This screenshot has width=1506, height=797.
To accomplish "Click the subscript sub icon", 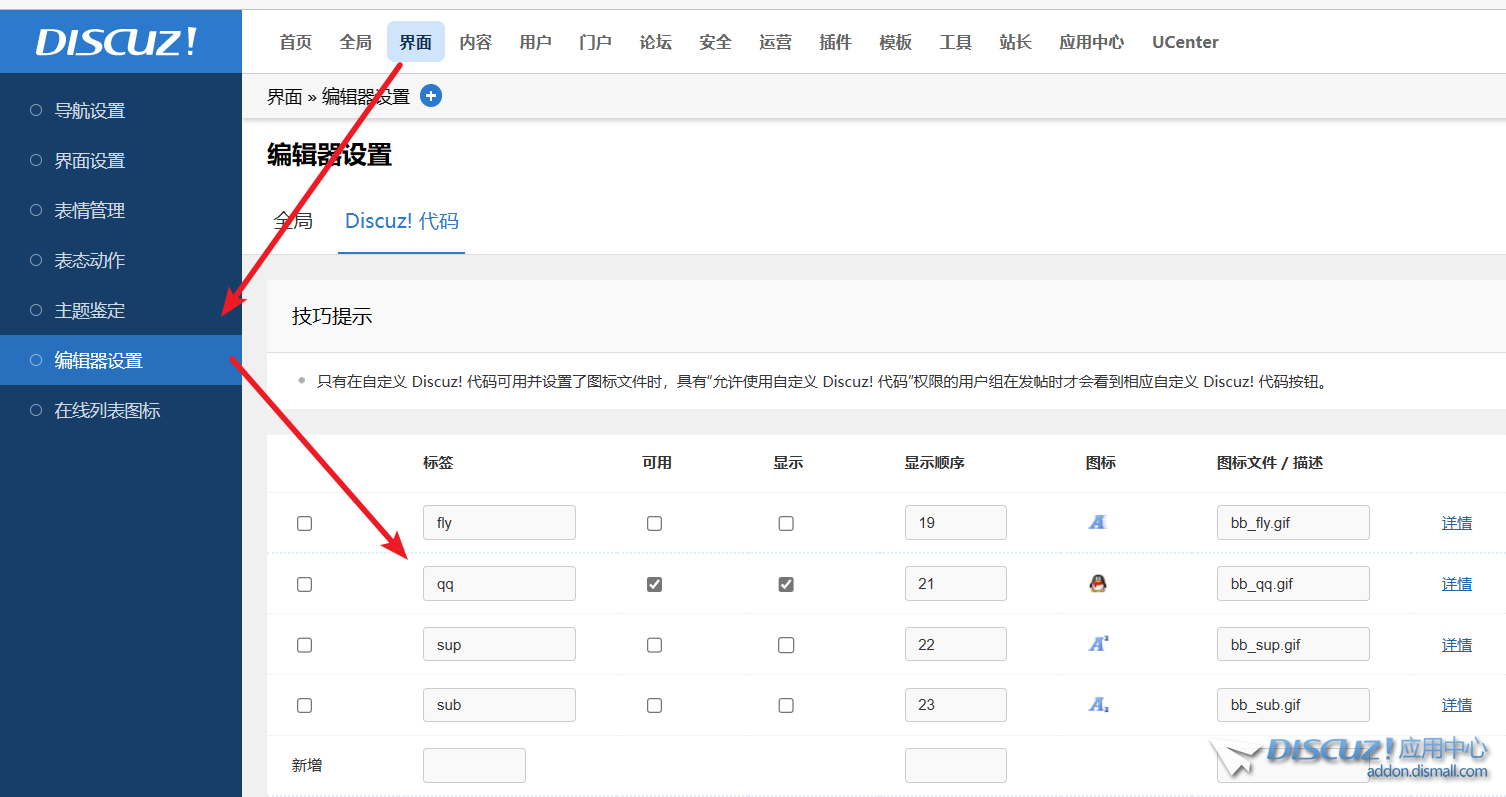I will coord(1097,705).
